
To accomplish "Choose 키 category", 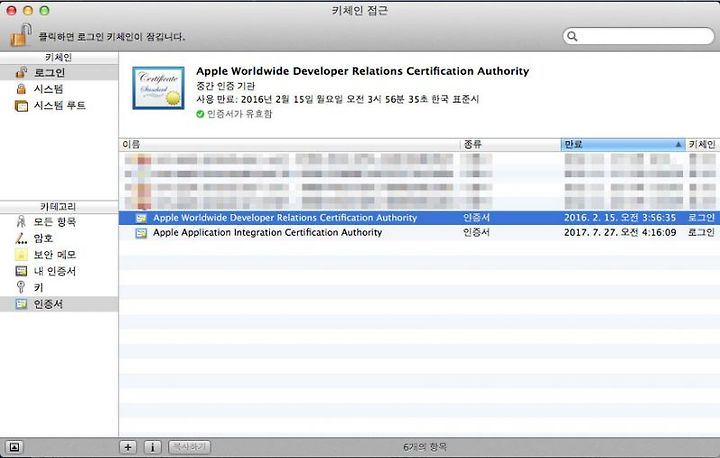I will [x=59, y=288].
